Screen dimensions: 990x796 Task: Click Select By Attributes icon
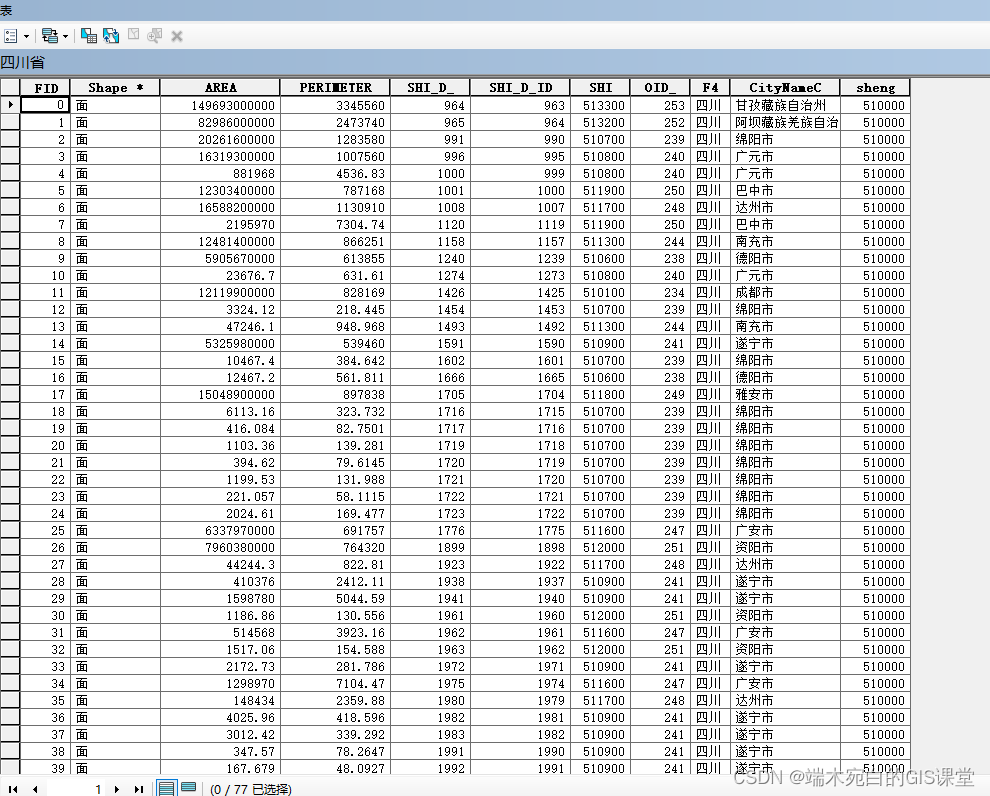tap(89, 36)
